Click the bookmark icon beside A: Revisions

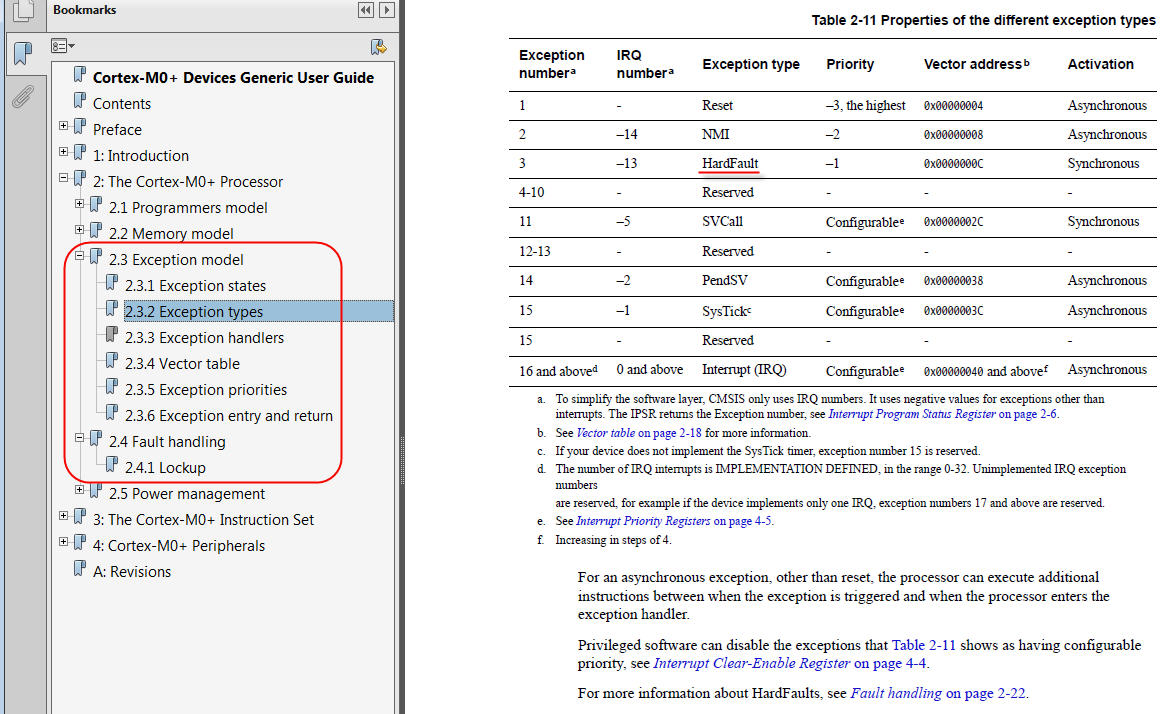click(x=80, y=568)
